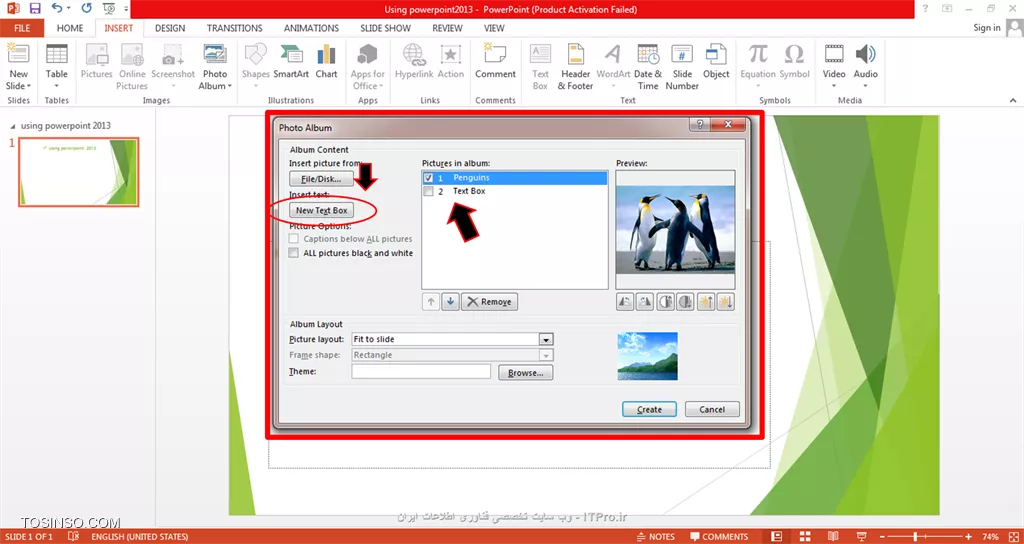Expand the Audio dropdown arrow

(866, 86)
